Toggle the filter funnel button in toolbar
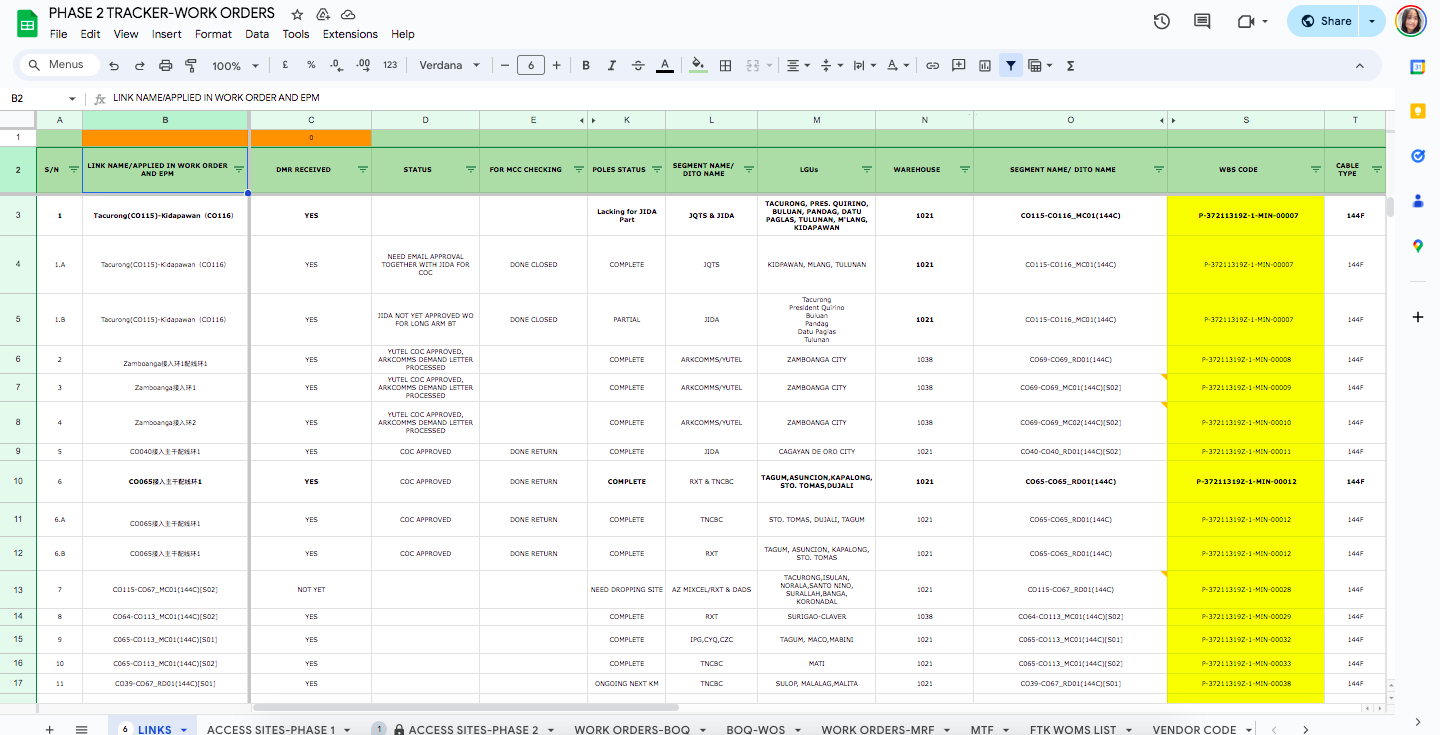The height and width of the screenshot is (735, 1440). point(1011,65)
